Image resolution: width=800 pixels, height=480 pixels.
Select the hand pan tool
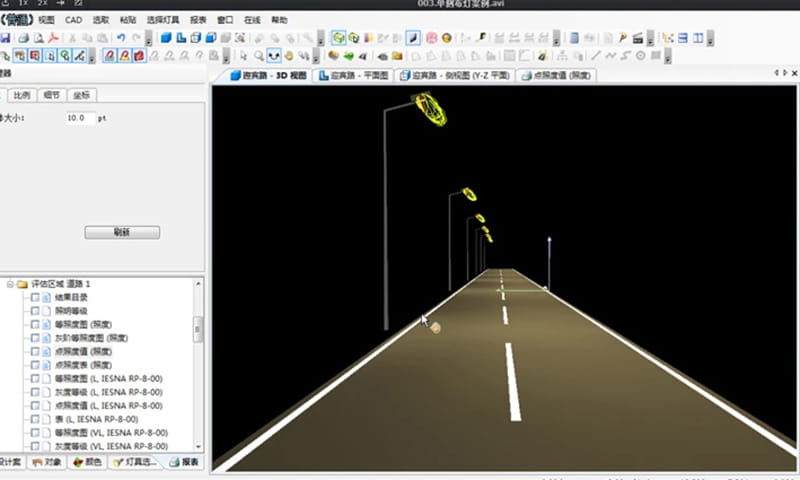point(289,56)
